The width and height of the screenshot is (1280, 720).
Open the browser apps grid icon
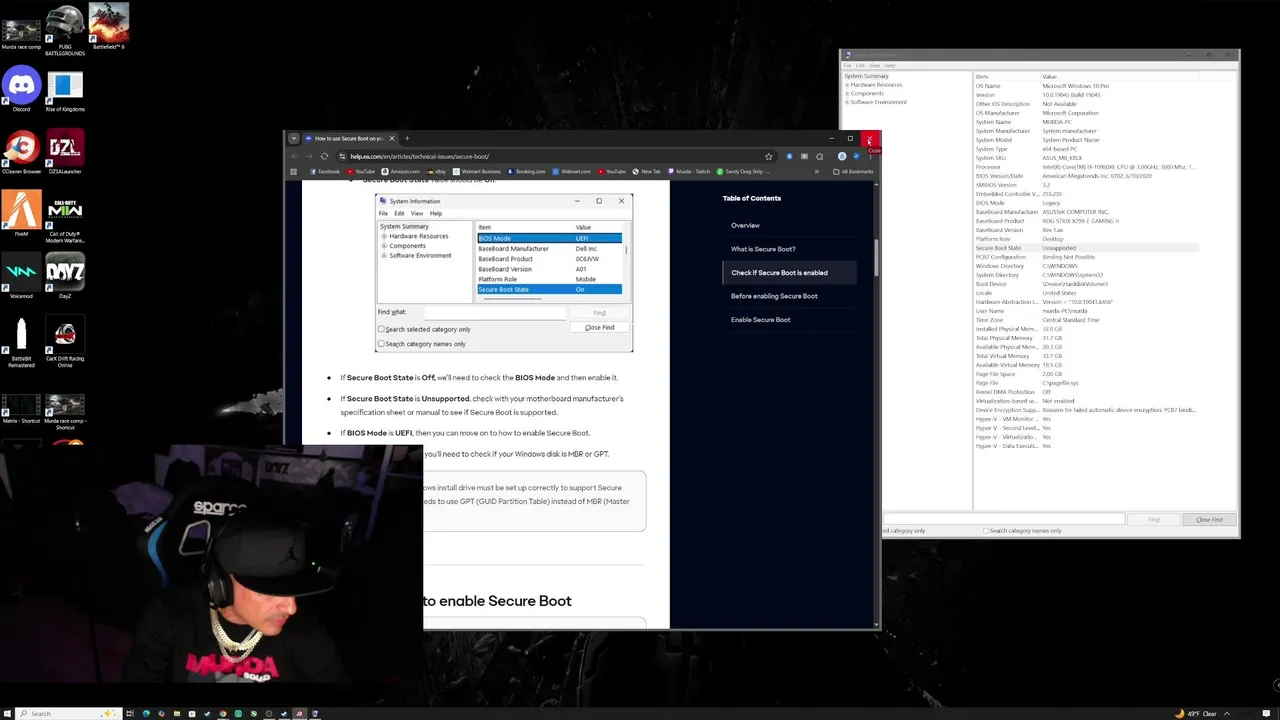click(293, 171)
